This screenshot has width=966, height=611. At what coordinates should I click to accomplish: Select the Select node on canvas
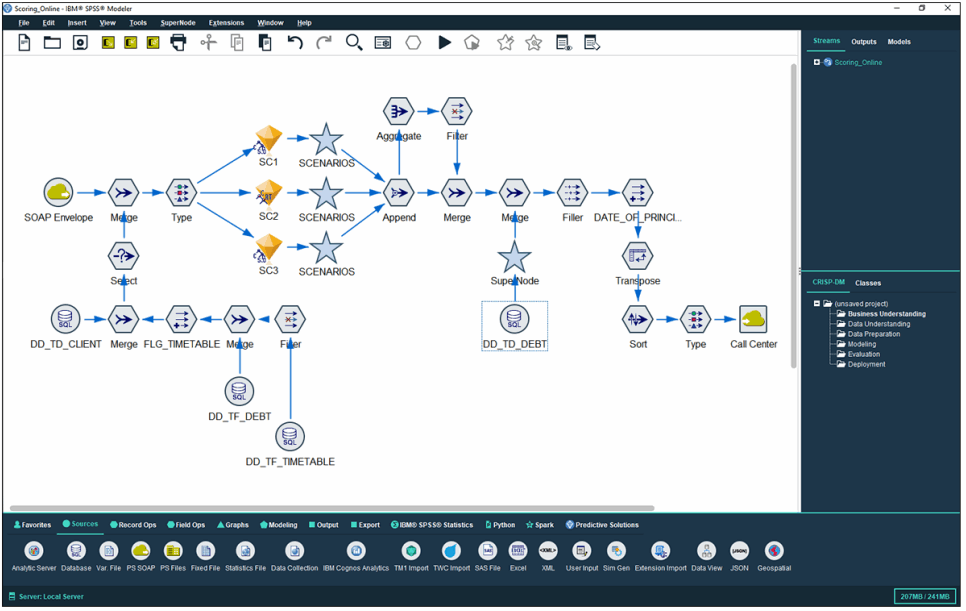(x=124, y=256)
